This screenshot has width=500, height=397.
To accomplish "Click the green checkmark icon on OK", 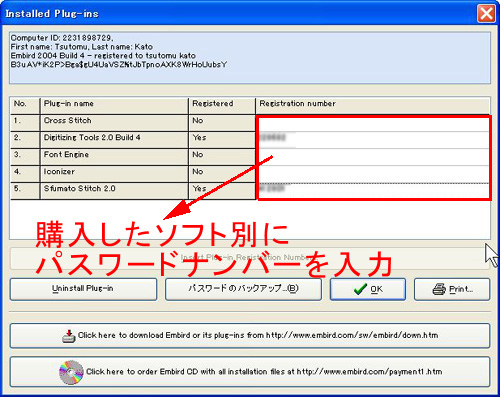I will pos(360,289).
